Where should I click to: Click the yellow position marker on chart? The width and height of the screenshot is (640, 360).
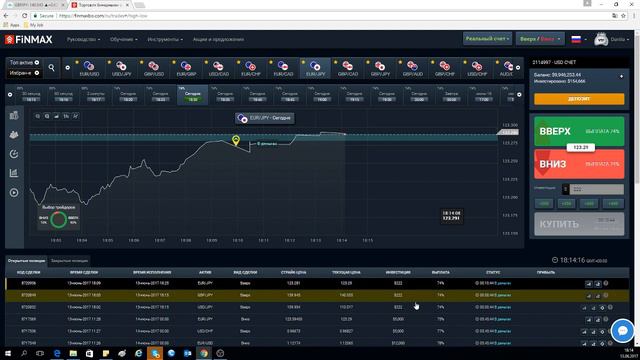(x=236, y=140)
